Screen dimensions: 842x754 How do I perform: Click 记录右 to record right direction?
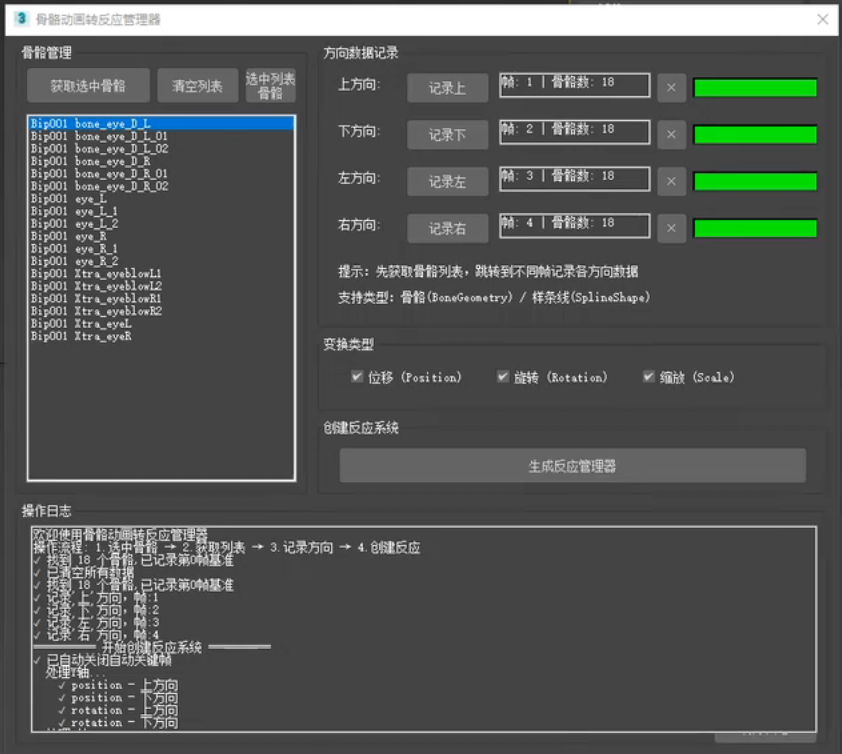pos(447,228)
